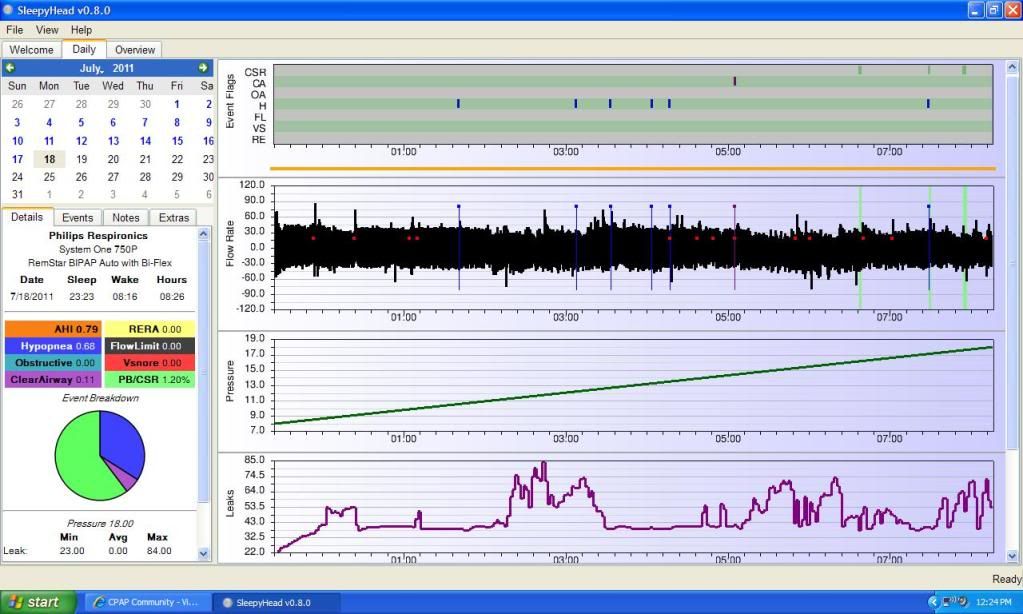Screen dimensions: 1023x614
Task: Open the Notes tab
Action: 126,217
